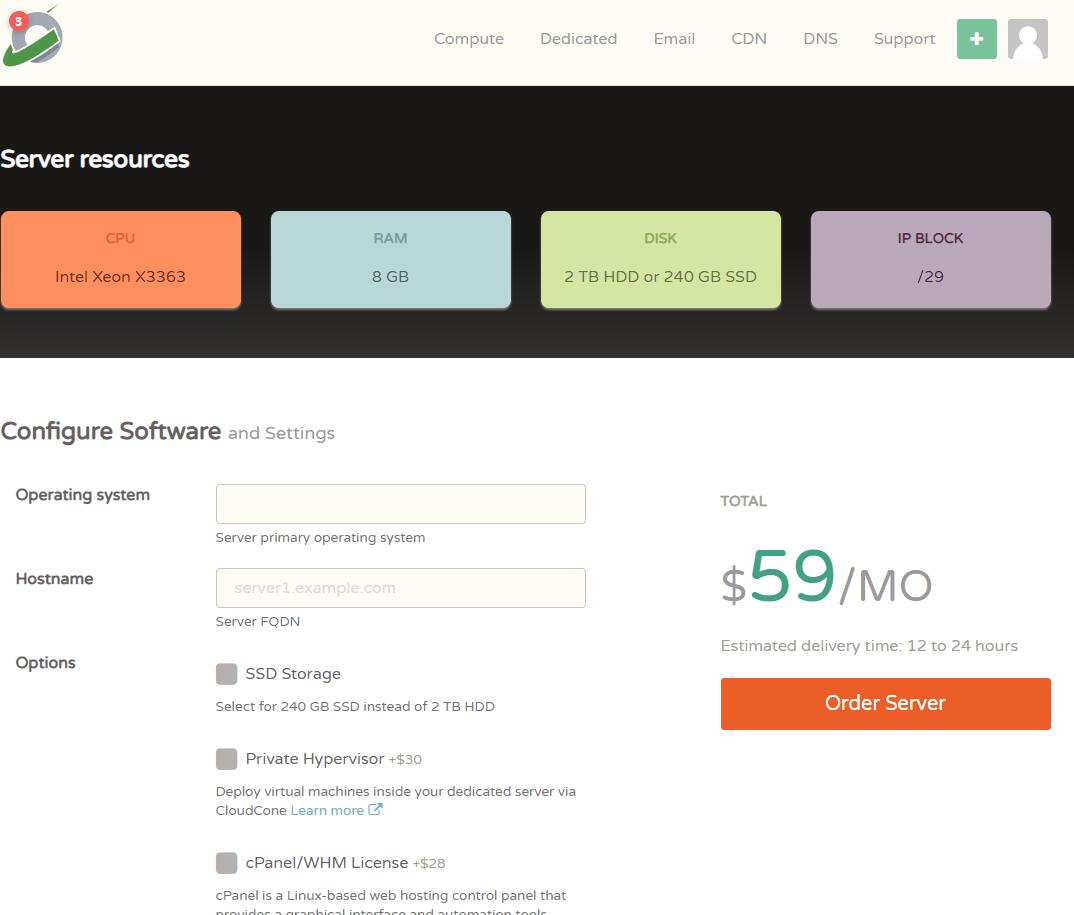Click the 'Hostname' field label
Image resolution: width=1074 pixels, height=915 pixels.
[54, 579]
